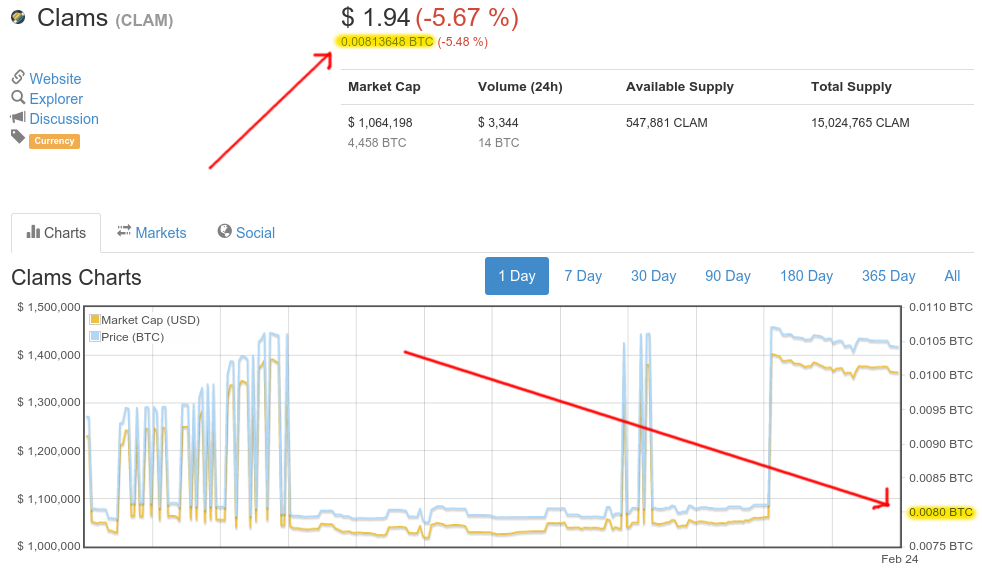The height and width of the screenshot is (572, 982).
Task: Switch to the Social tab
Action: coord(246,233)
